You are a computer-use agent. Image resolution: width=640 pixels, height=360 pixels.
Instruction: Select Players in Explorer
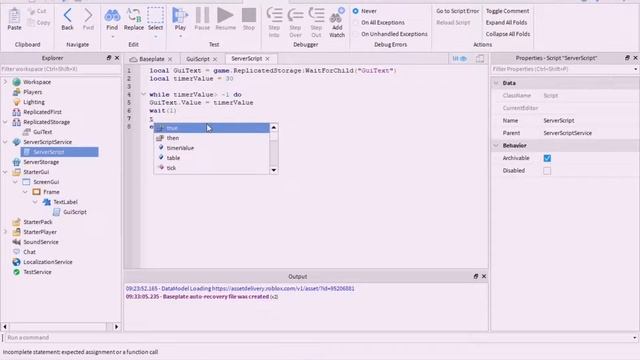[x=32, y=92]
